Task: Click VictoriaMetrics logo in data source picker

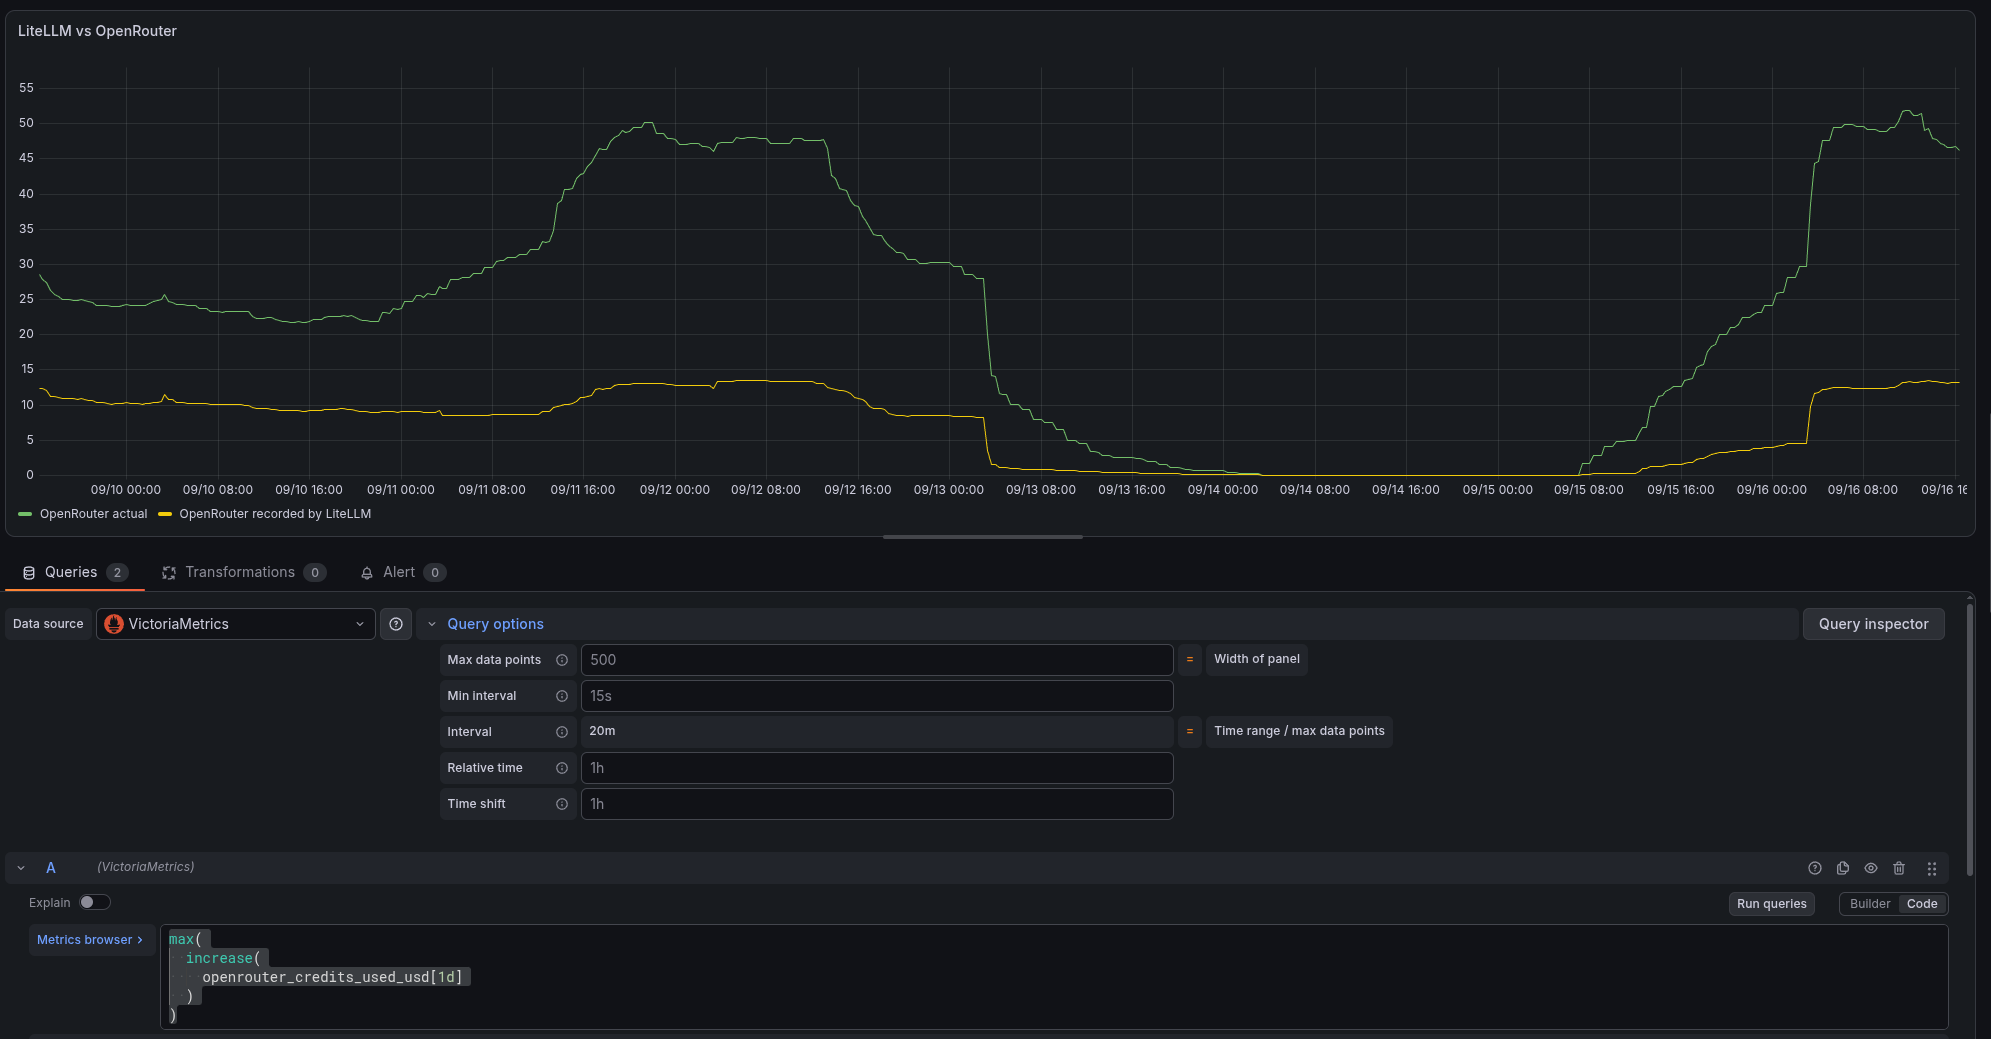Action: coord(114,624)
